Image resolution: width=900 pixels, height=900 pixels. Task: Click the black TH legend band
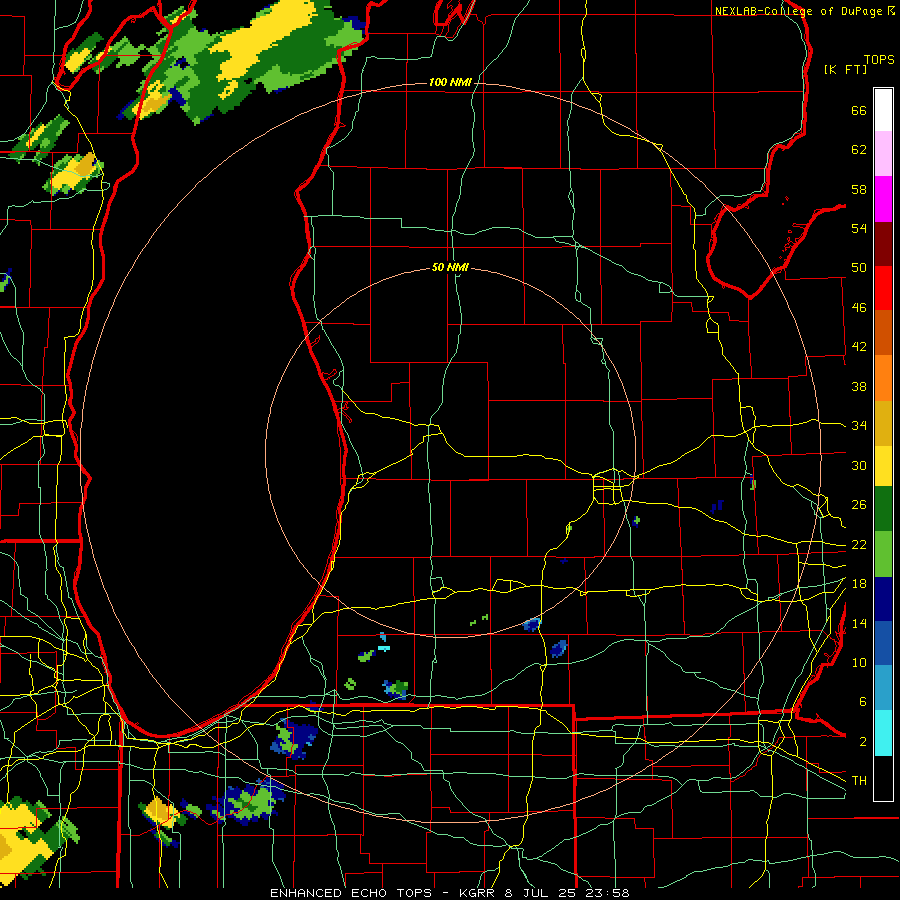(x=883, y=778)
